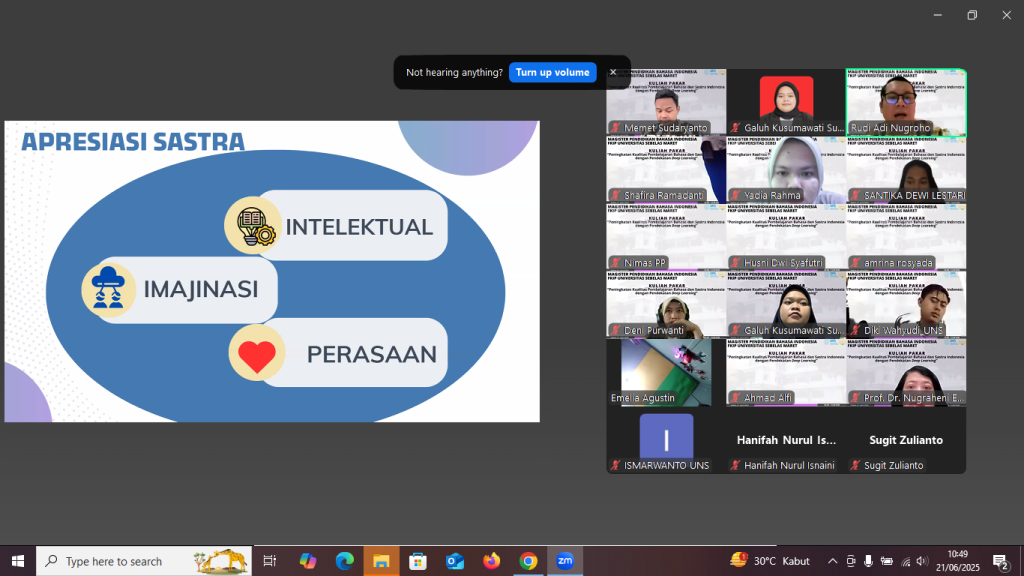Open Microsoft Store taskbar icon
The width and height of the screenshot is (1024, 576).
point(418,561)
